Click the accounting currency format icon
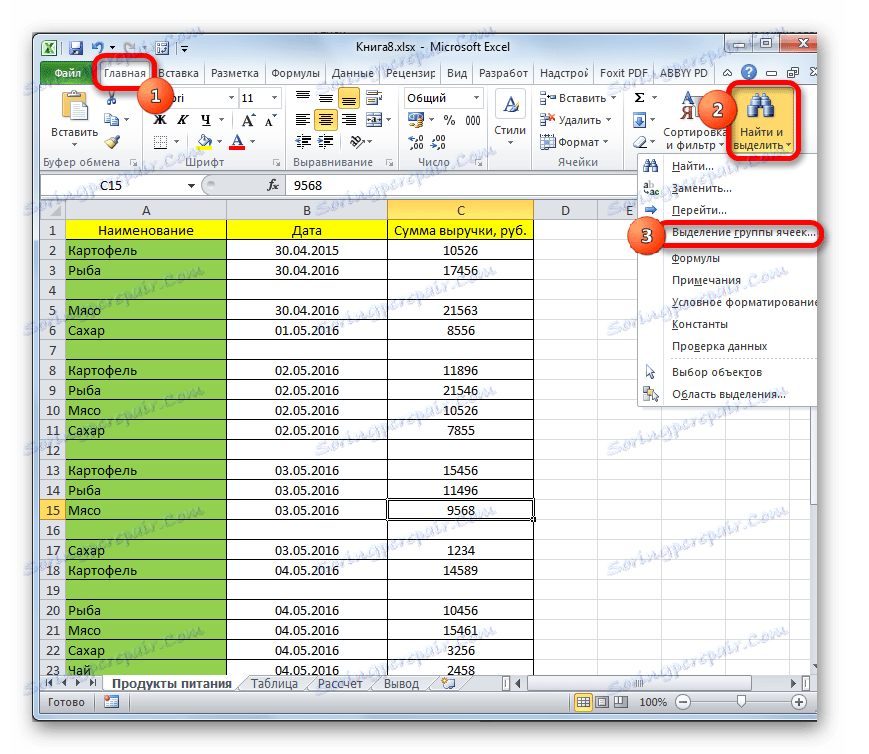This screenshot has width=869, height=754. click(x=416, y=120)
